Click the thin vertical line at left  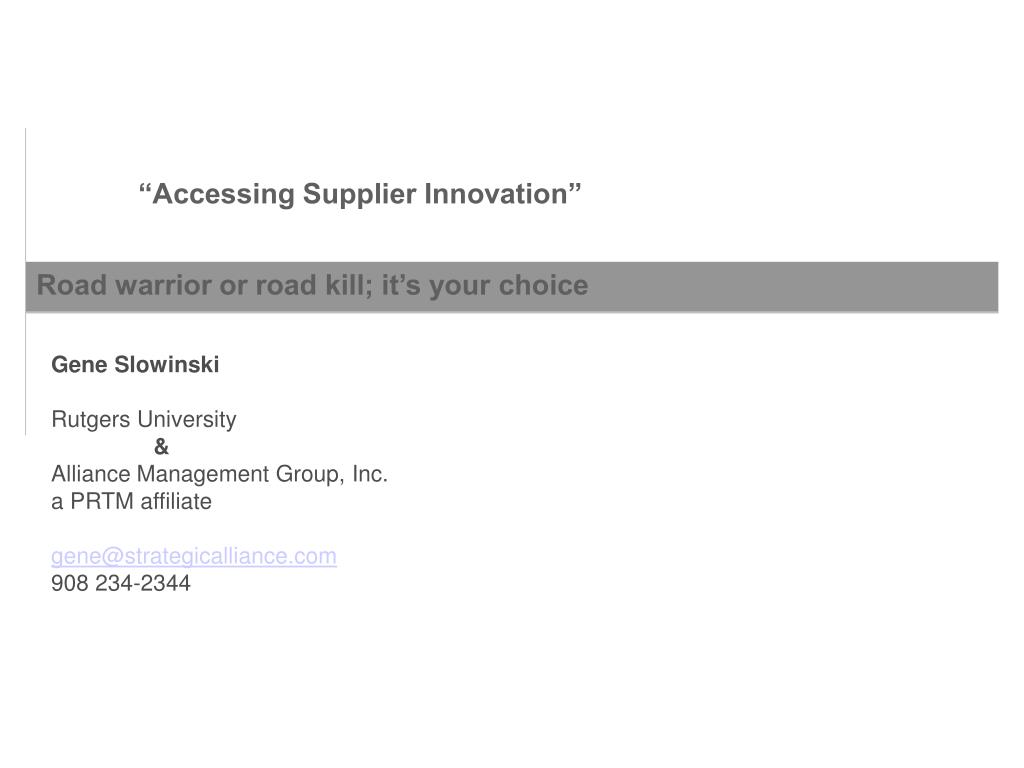pyautogui.click(x=25, y=281)
